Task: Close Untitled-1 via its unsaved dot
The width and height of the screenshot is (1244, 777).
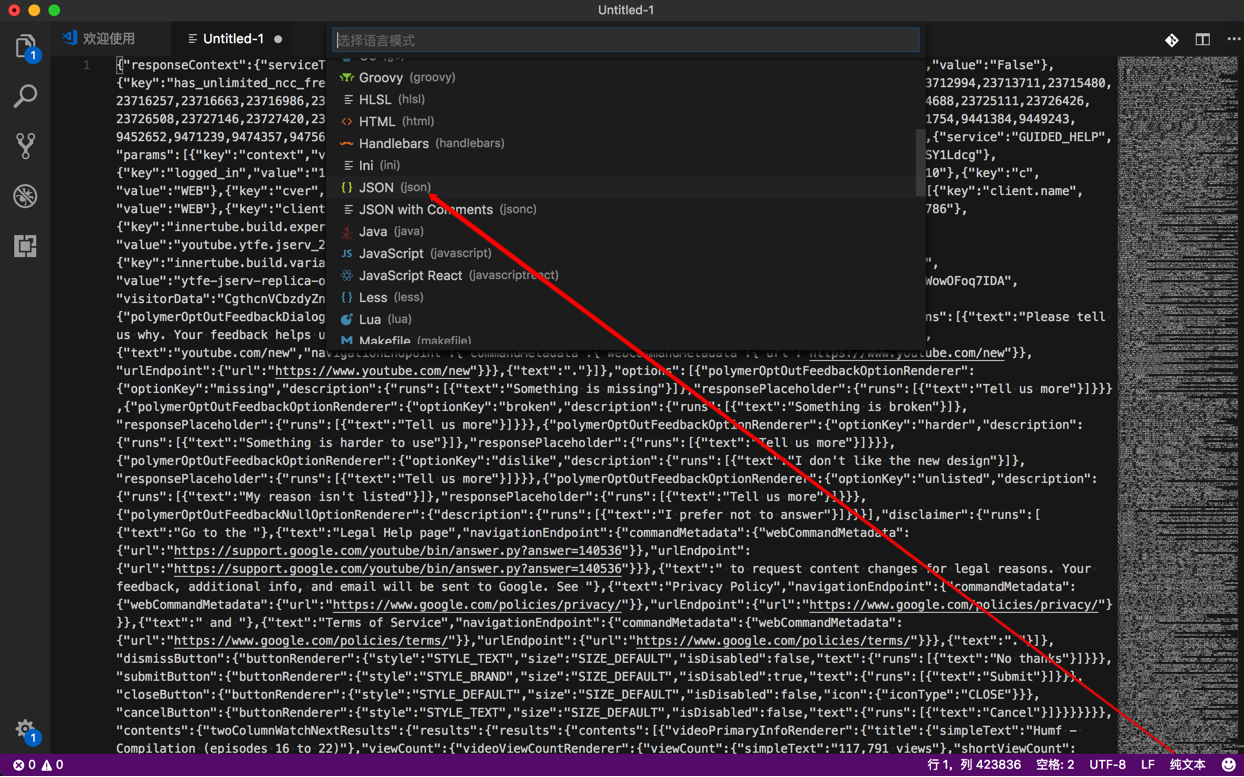Action: coord(278,39)
